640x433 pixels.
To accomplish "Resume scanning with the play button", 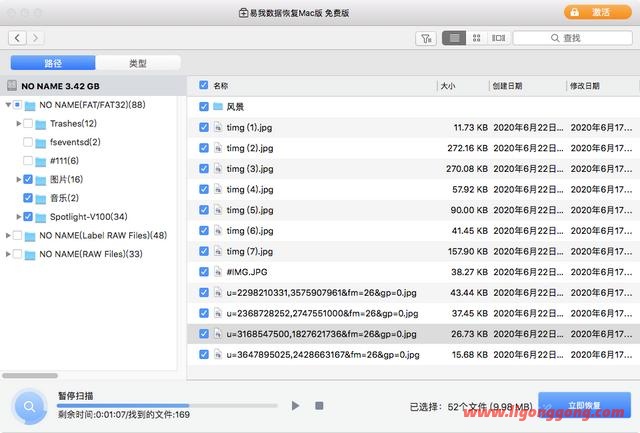I will point(295,406).
